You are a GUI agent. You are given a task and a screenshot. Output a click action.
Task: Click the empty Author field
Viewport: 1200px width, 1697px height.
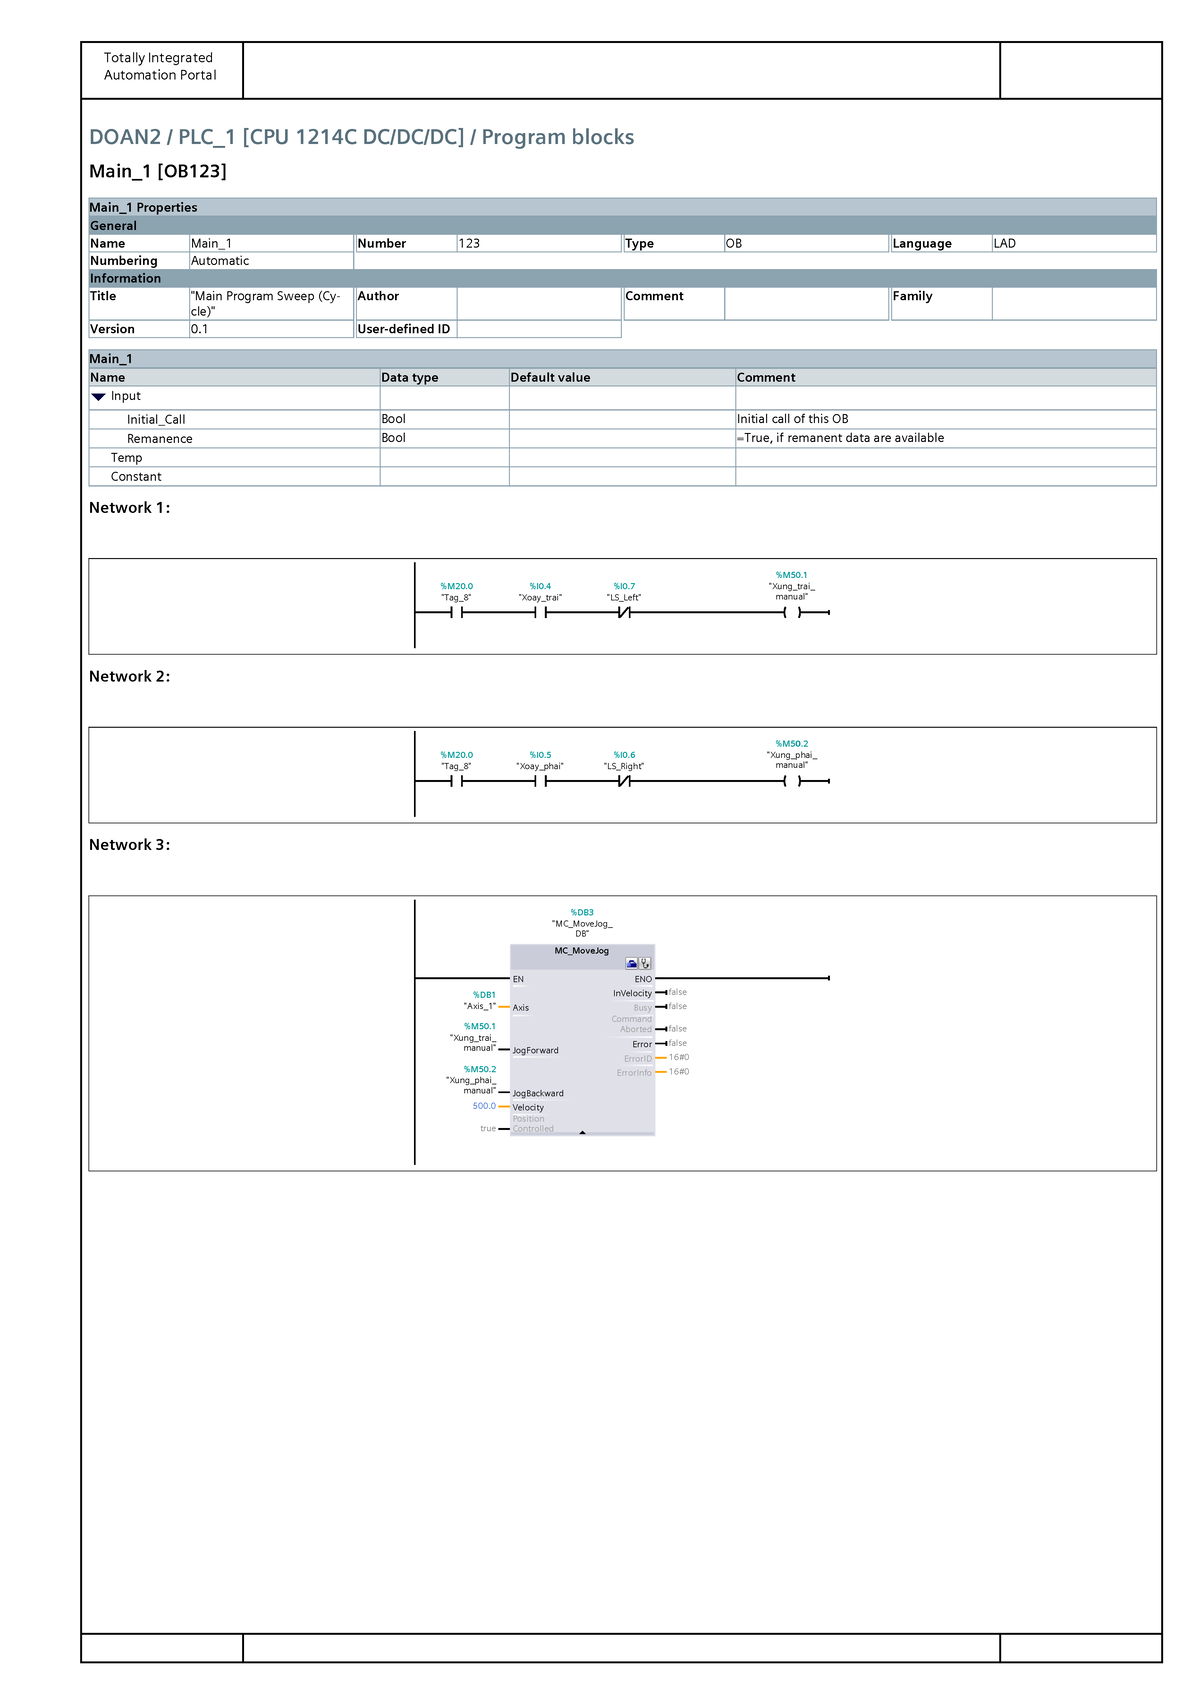click(x=539, y=304)
